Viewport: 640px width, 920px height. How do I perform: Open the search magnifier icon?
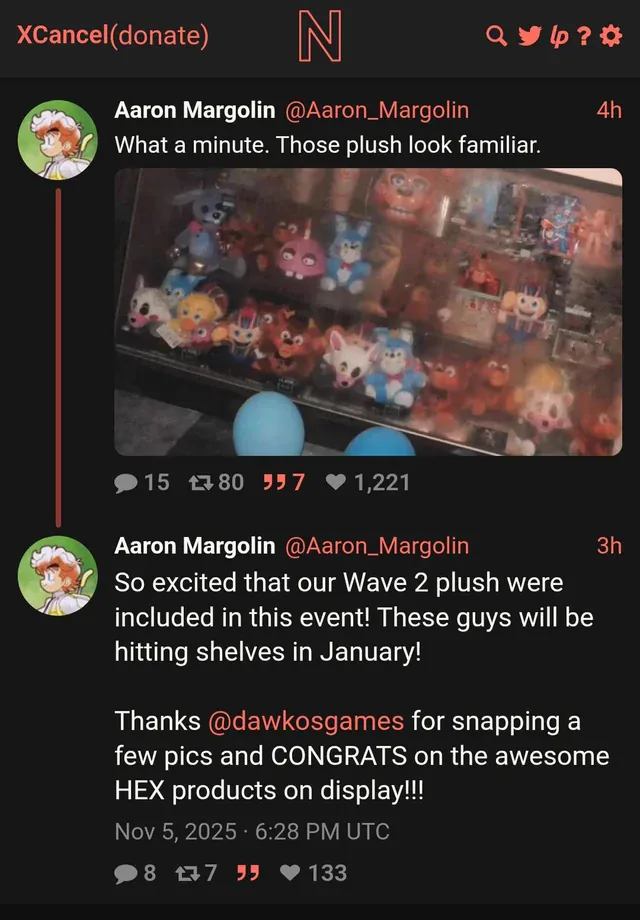click(496, 36)
